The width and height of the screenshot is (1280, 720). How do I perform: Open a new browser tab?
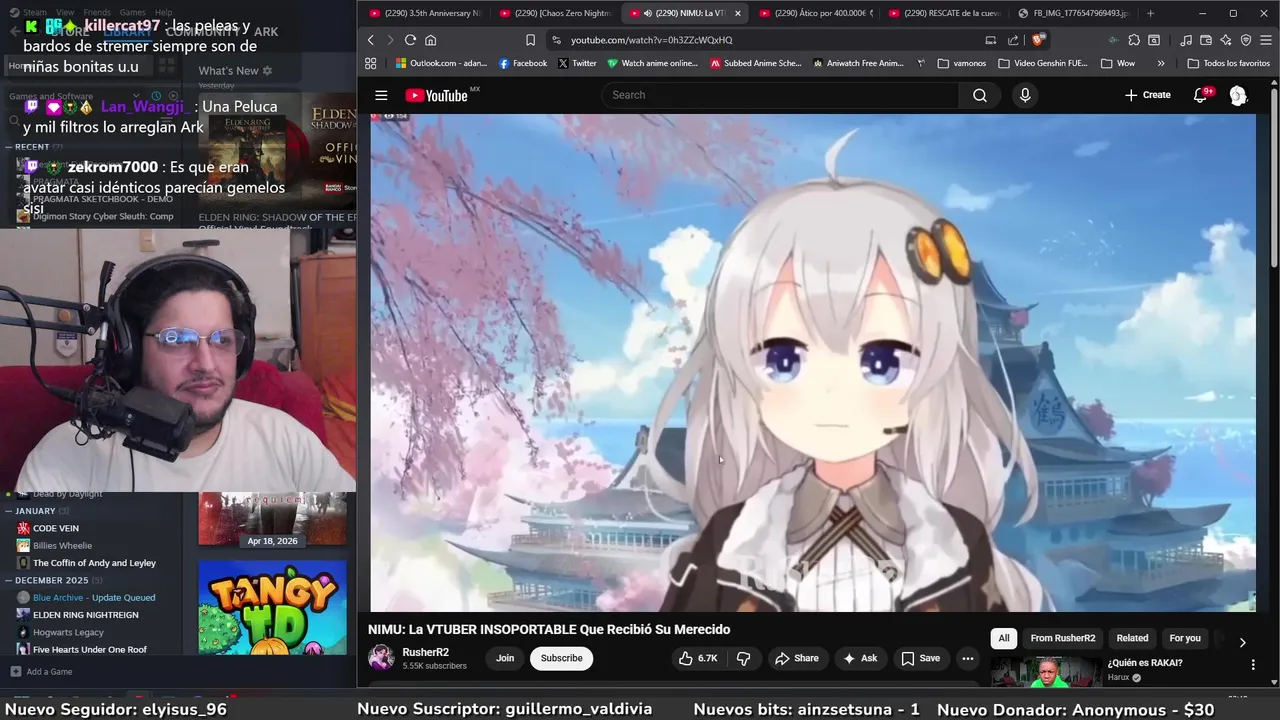coord(1150,13)
